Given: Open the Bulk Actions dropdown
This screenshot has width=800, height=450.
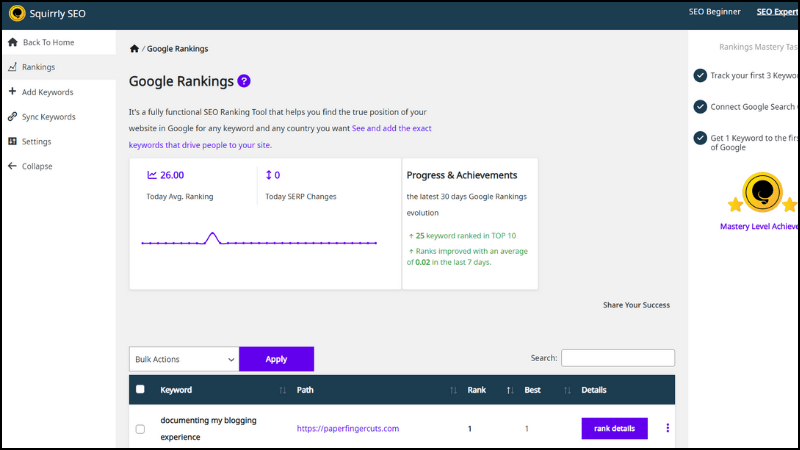Looking at the screenshot, I should click(184, 359).
